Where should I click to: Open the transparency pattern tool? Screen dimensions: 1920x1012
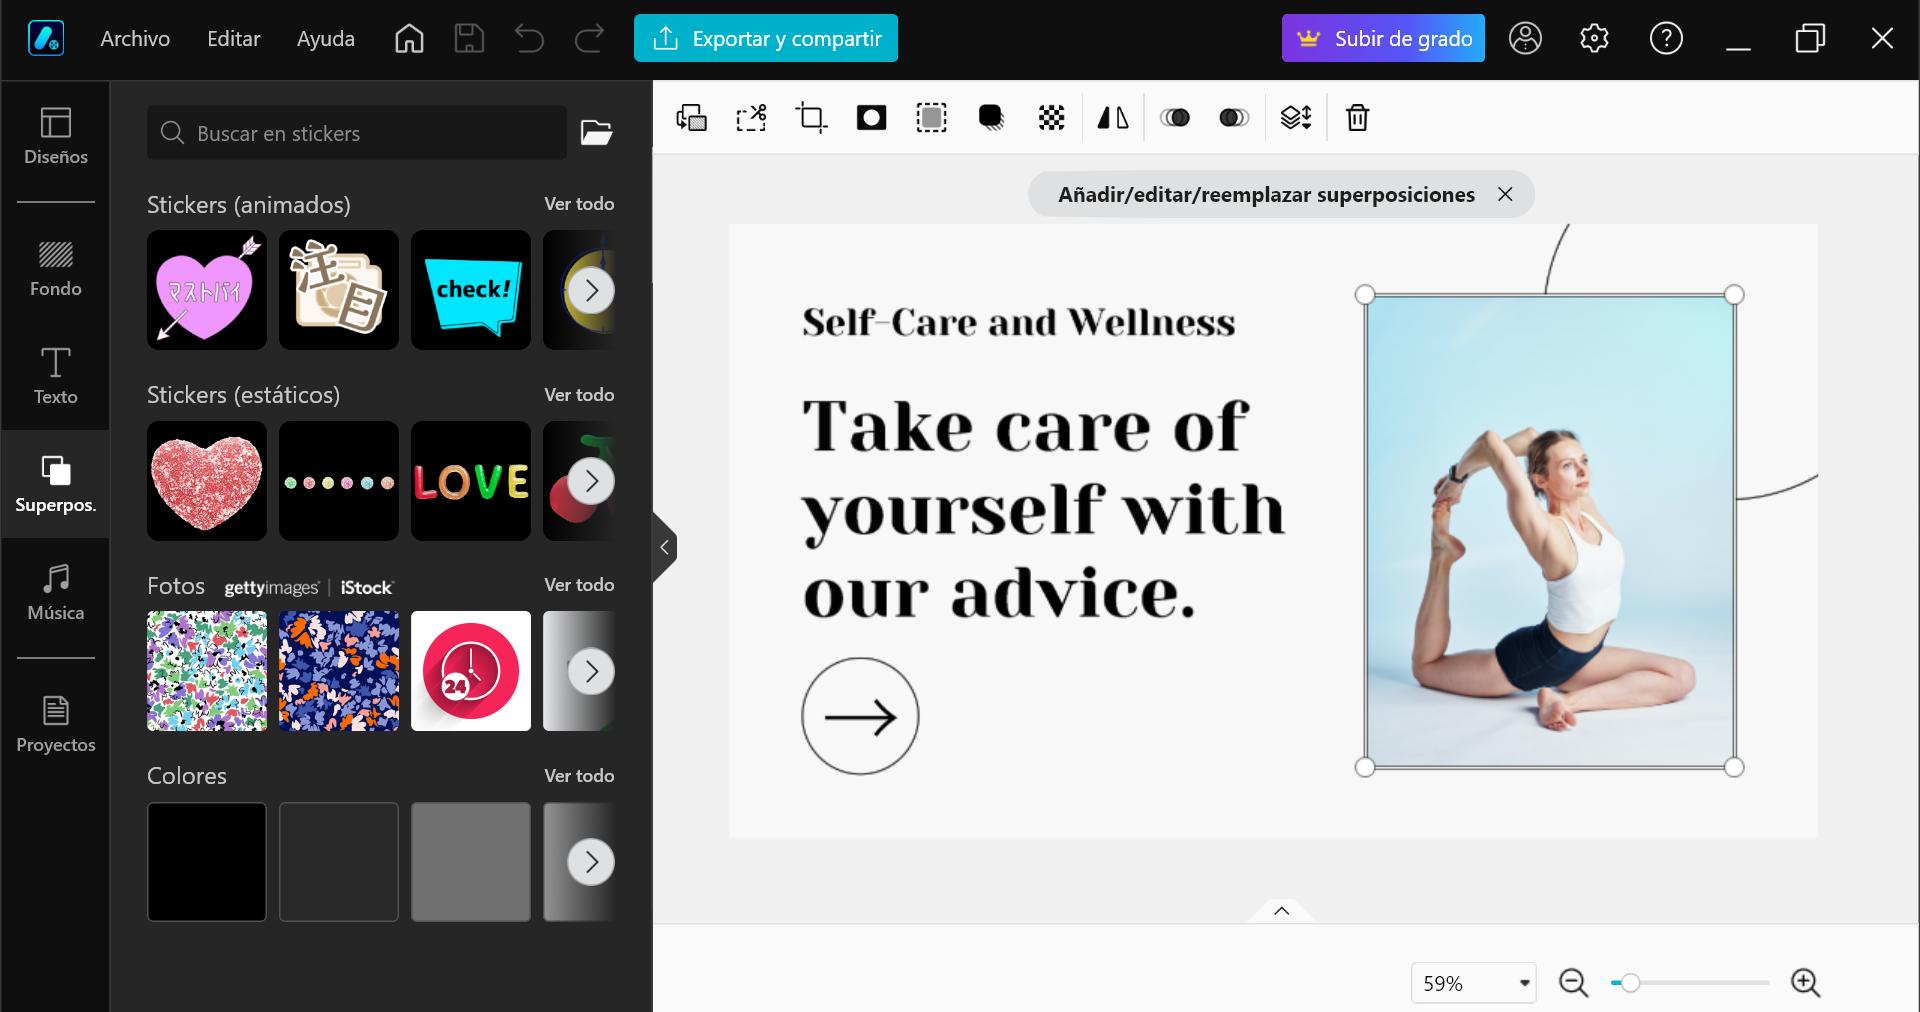click(1050, 118)
